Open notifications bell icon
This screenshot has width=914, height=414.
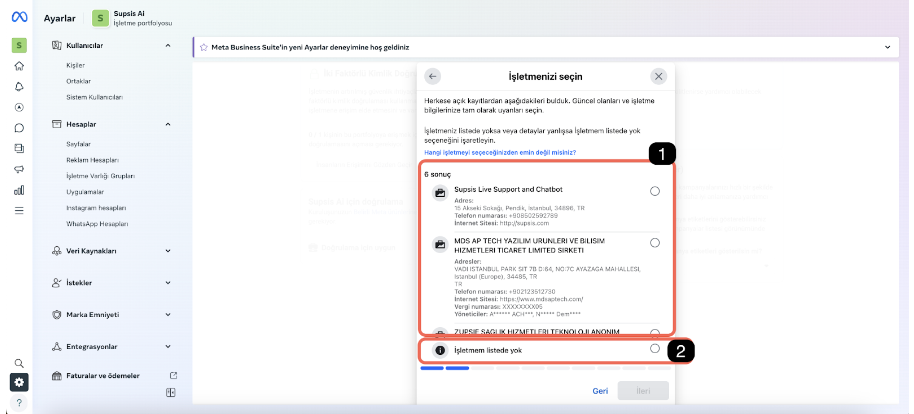pyautogui.click(x=19, y=86)
